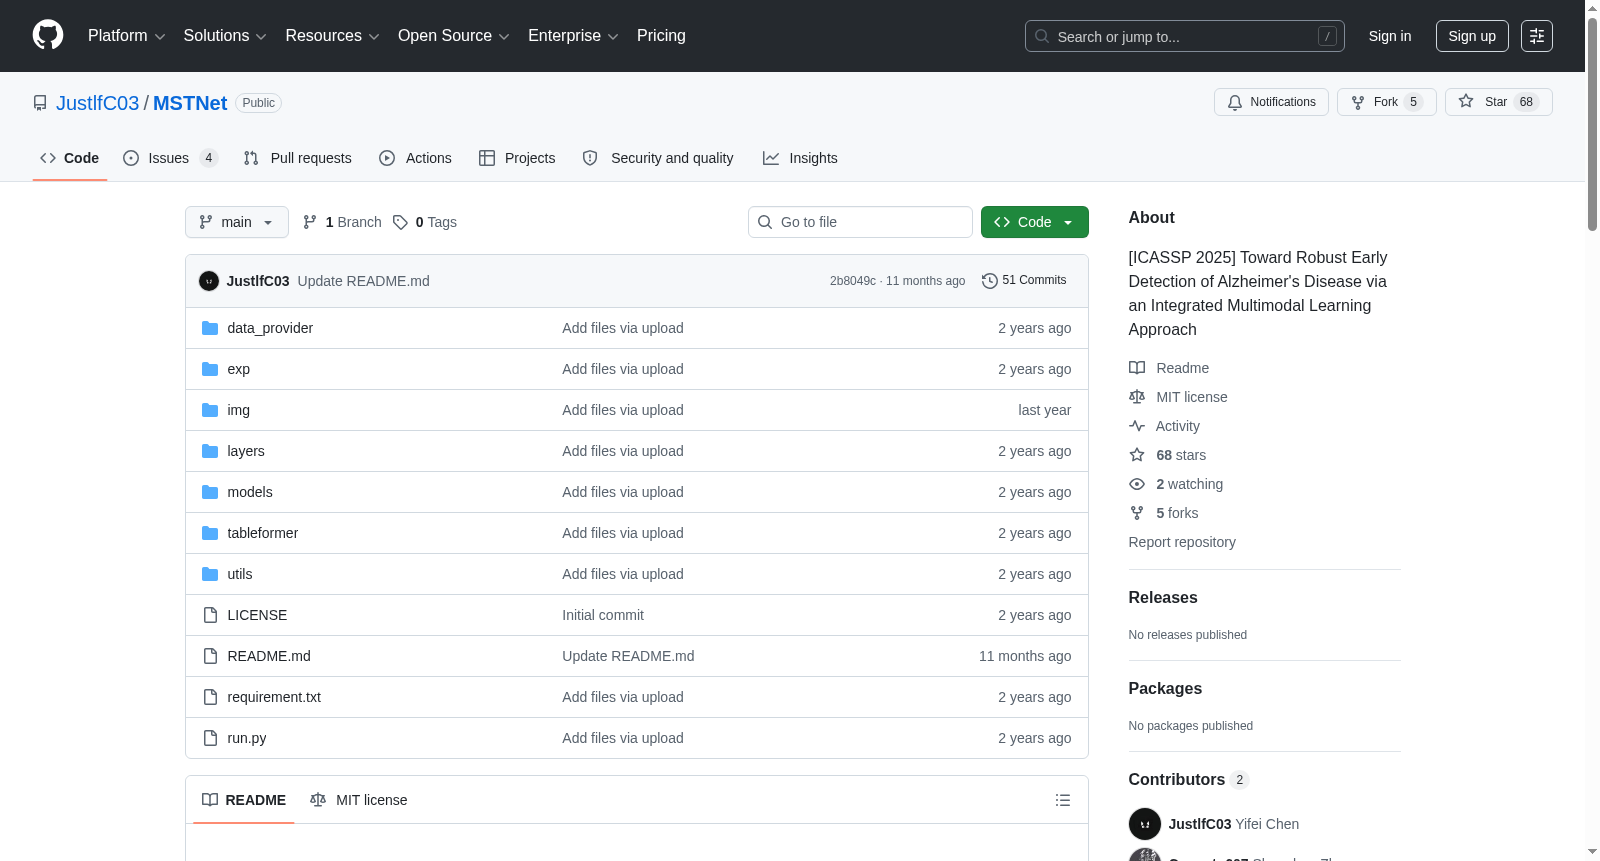Open the Initial commit message for LICENSE
1600x861 pixels.
pos(603,615)
